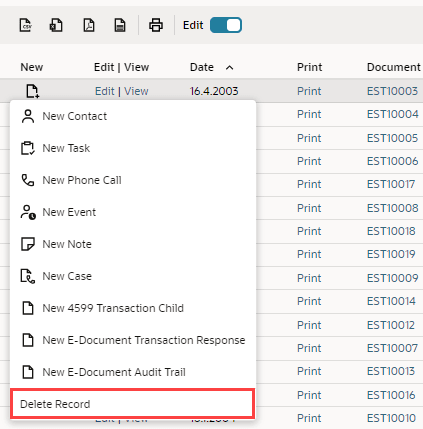The image size is (423, 429).
Task: Click the 4599 Transaction Child page icon
Action: [x=28, y=308]
